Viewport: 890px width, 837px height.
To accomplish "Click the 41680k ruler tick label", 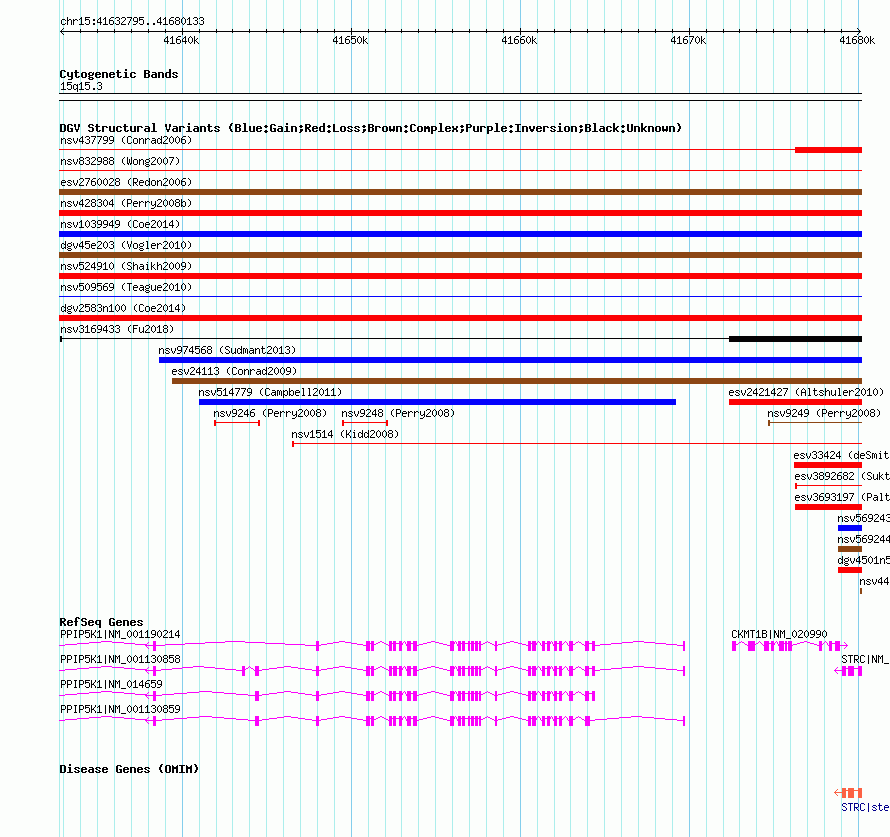I will coord(857,40).
